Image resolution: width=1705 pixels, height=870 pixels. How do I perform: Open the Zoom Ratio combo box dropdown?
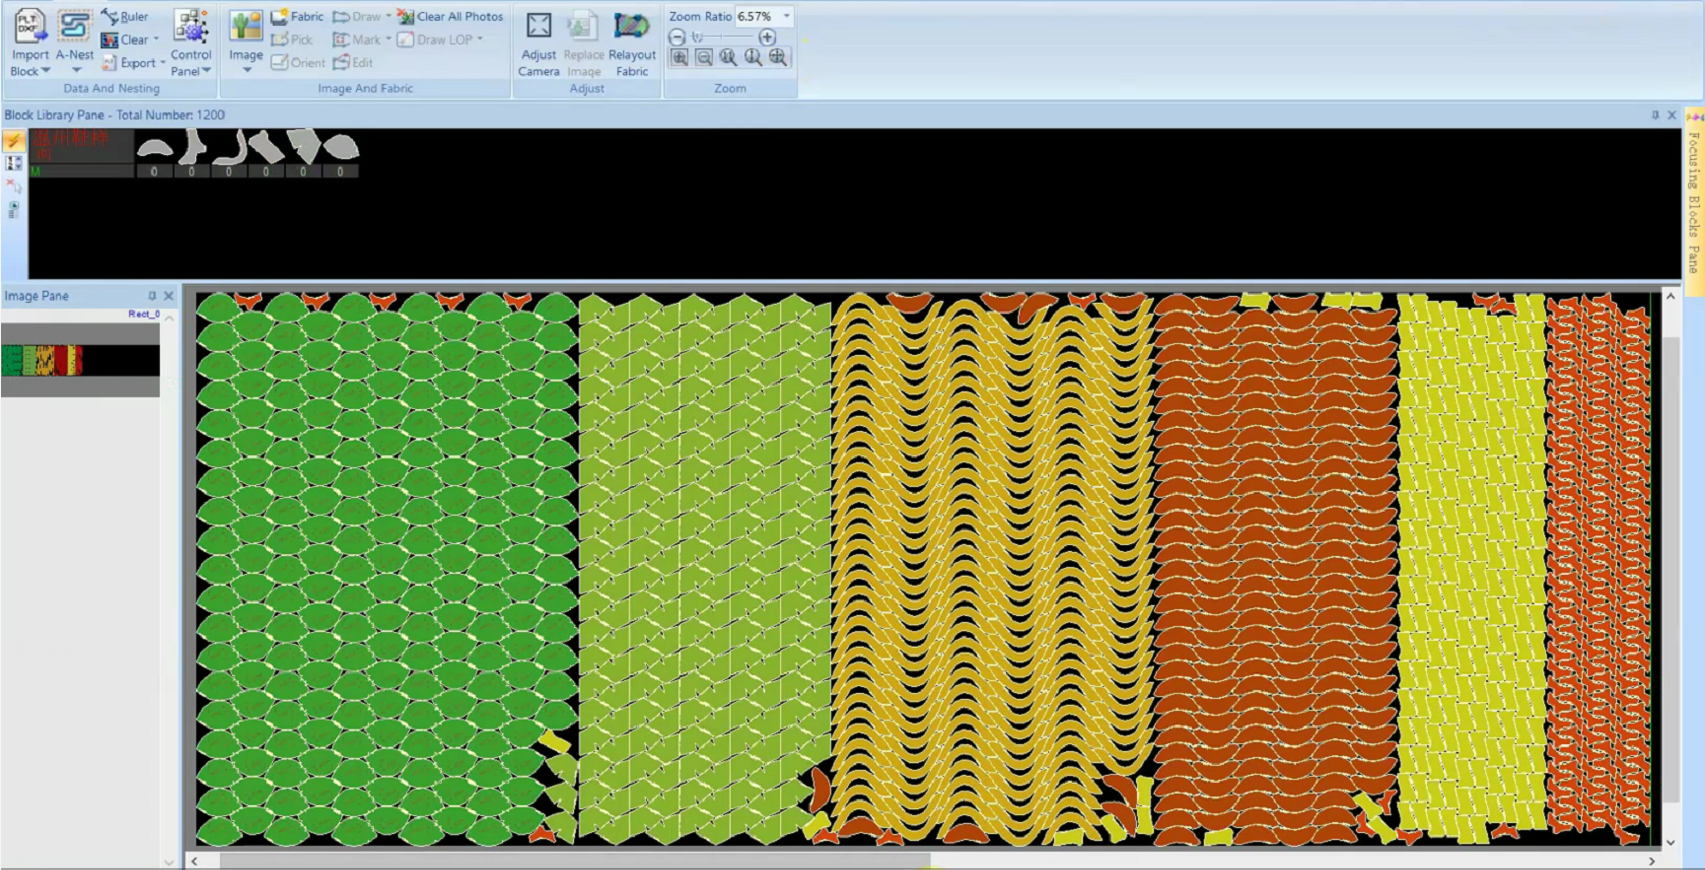pyautogui.click(x=786, y=16)
